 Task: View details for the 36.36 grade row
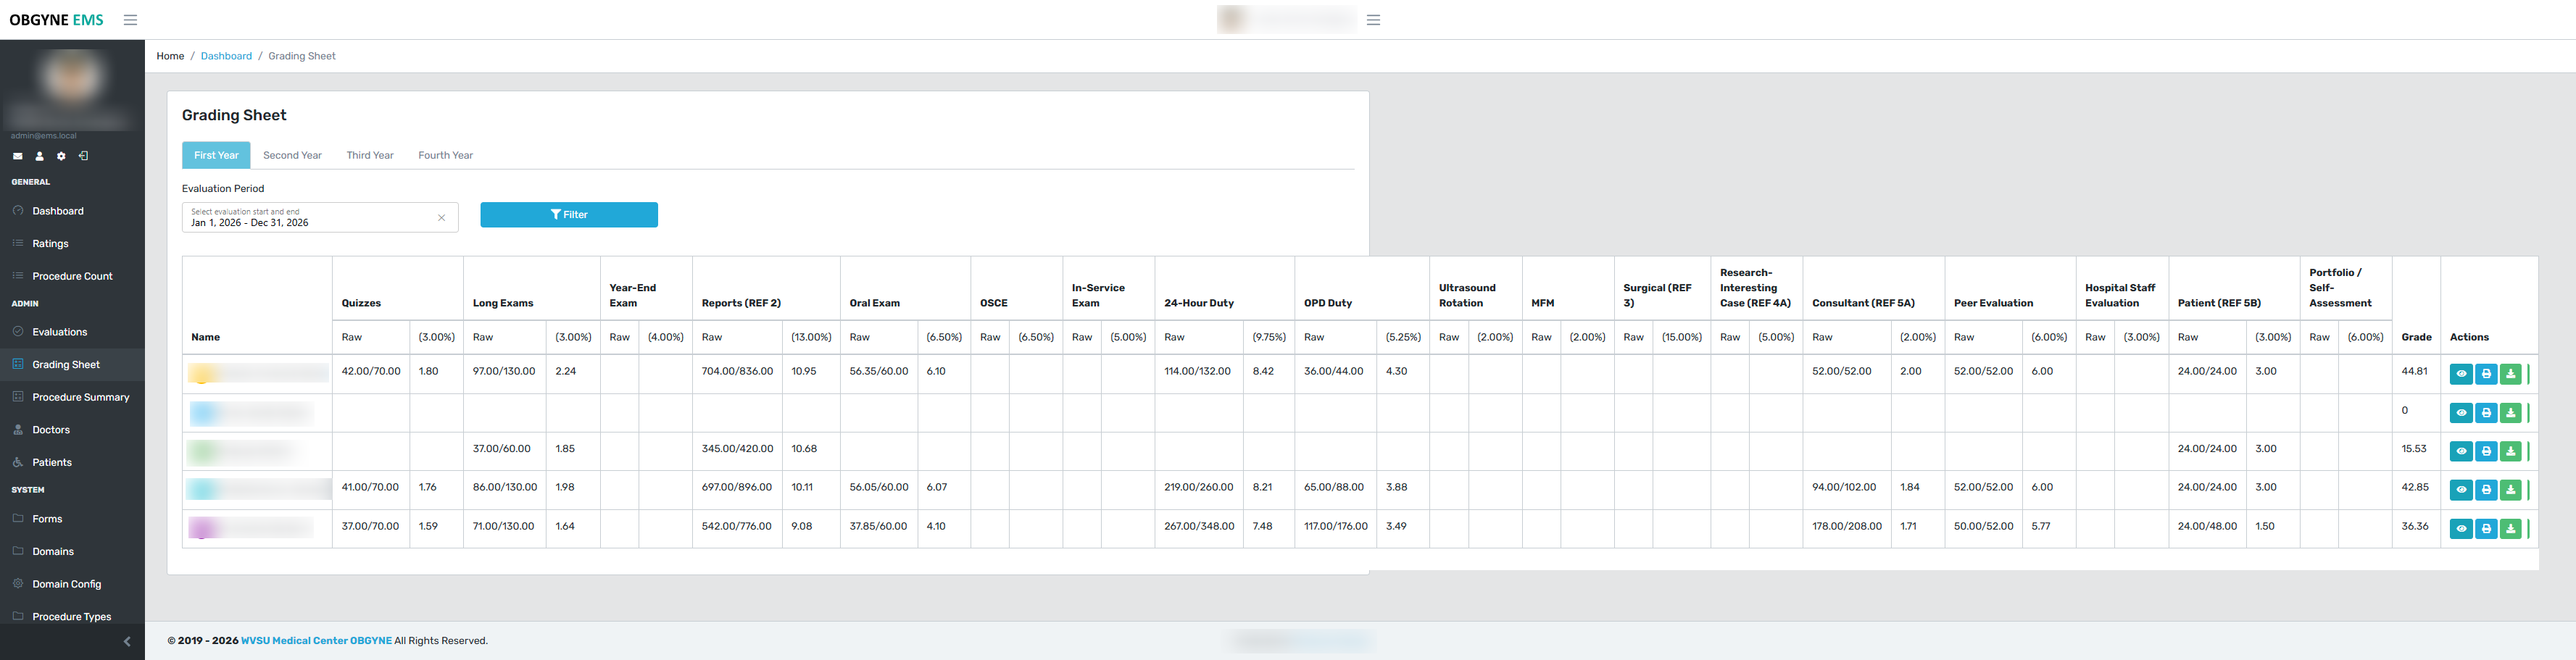pos(2461,528)
